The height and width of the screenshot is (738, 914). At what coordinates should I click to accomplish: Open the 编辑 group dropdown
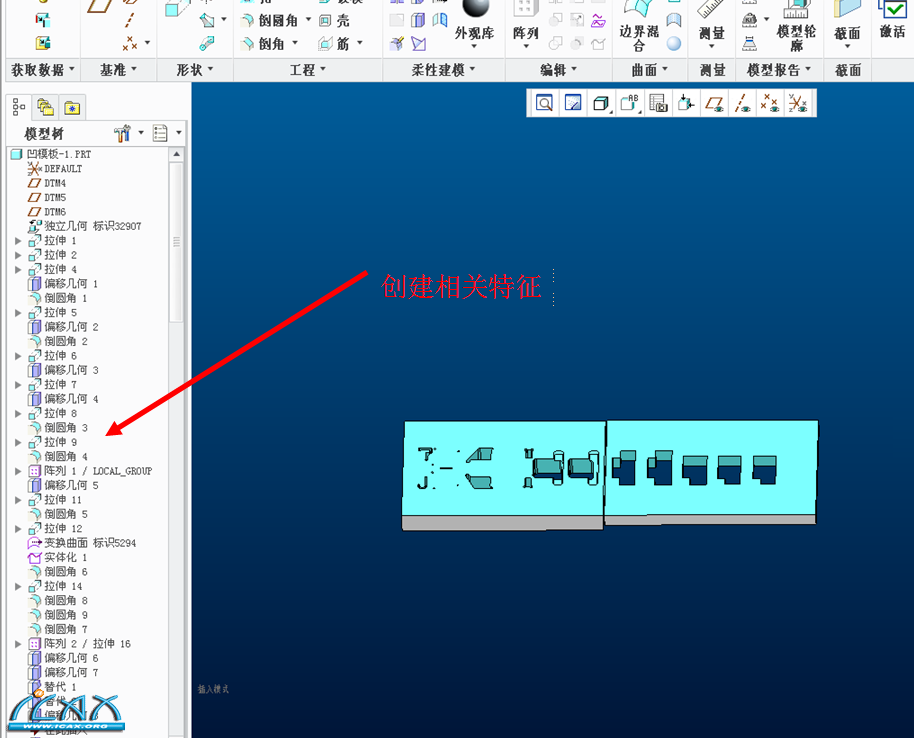coord(558,70)
